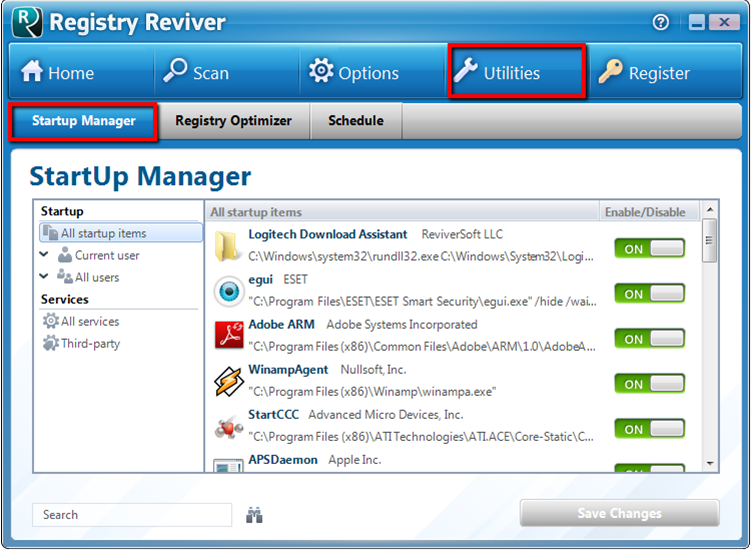Turn off the egui startup switch

click(x=649, y=294)
